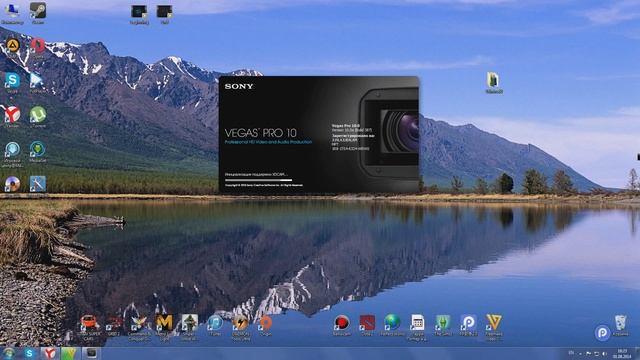Image resolution: width=640 pixels, height=360 pixels.
Task: Open Skype from the taskbar
Action: [29, 353]
